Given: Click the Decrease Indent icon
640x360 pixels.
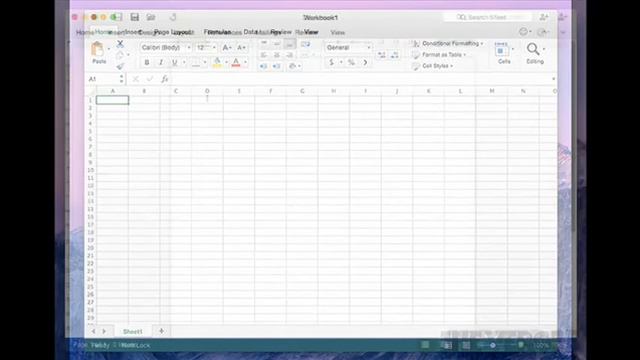Looking at the screenshot, I should click(x=264, y=66).
